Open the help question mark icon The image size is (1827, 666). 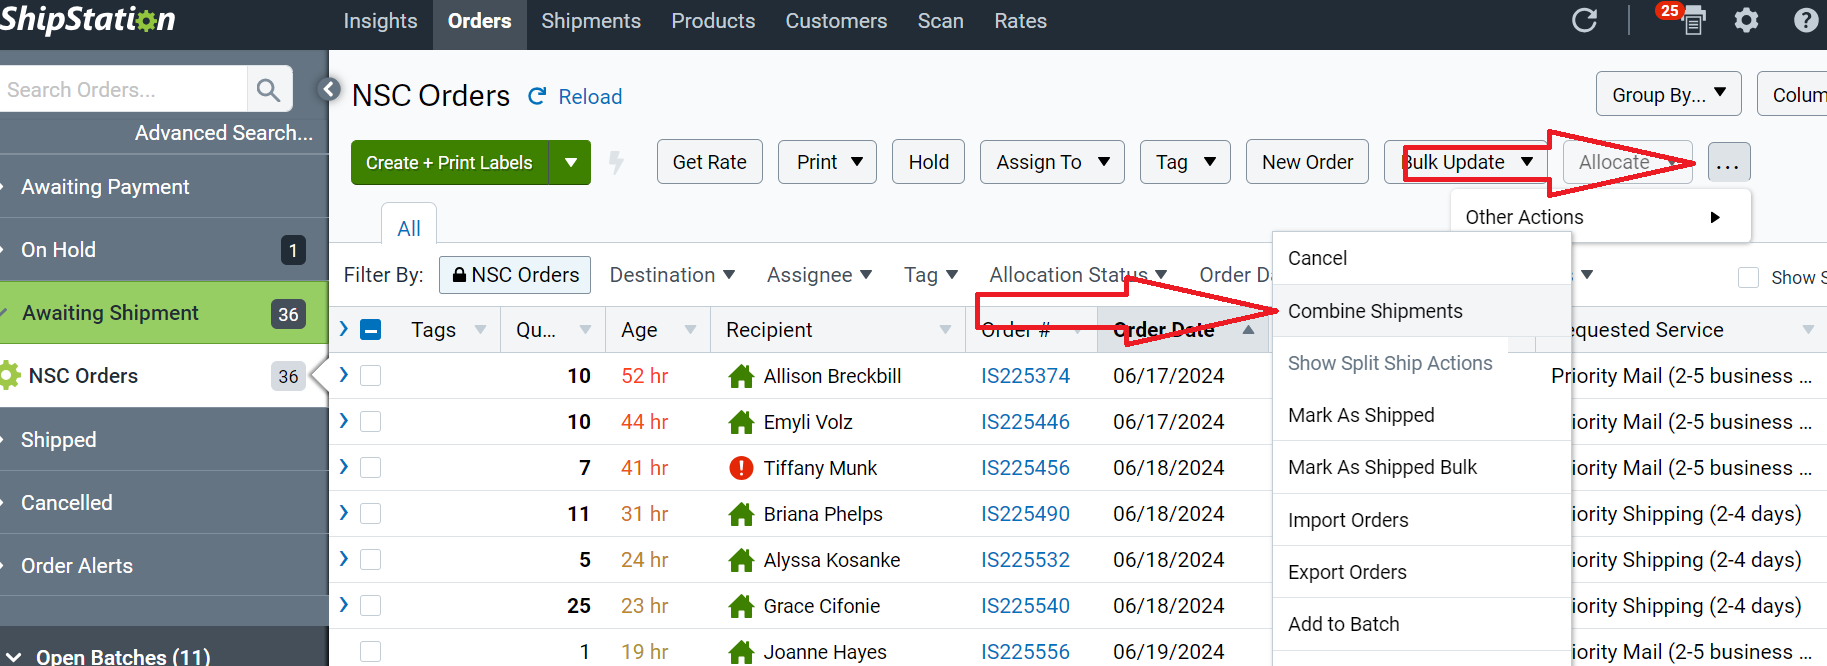[x=1806, y=20]
